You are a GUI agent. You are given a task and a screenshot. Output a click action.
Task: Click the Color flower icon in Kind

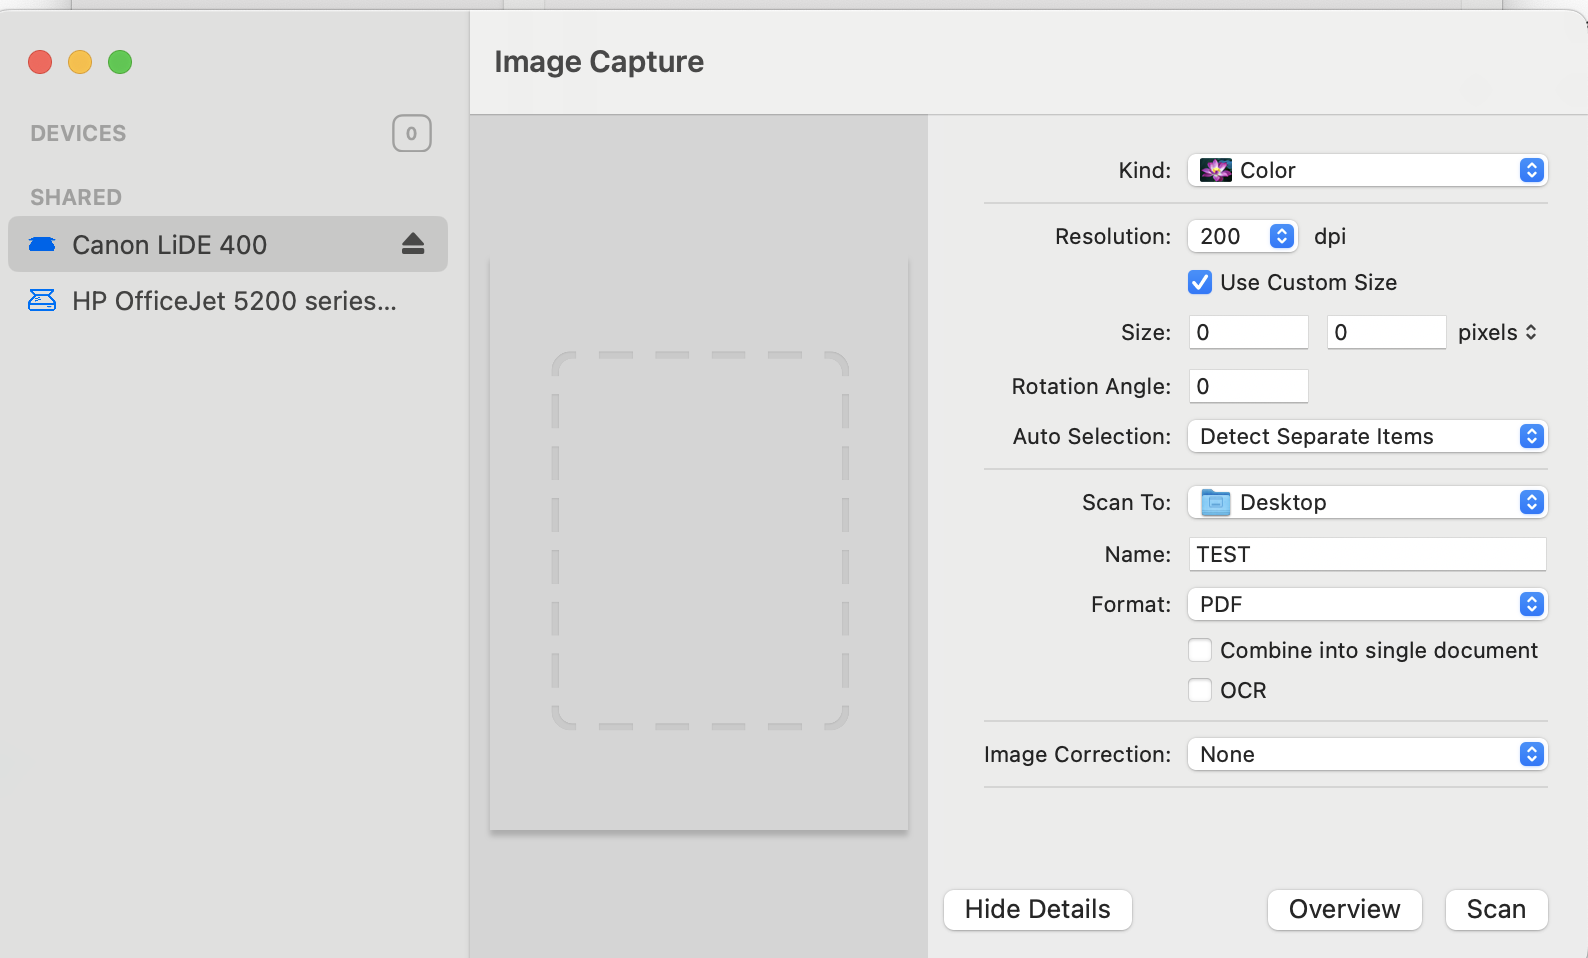coord(1215,170)
